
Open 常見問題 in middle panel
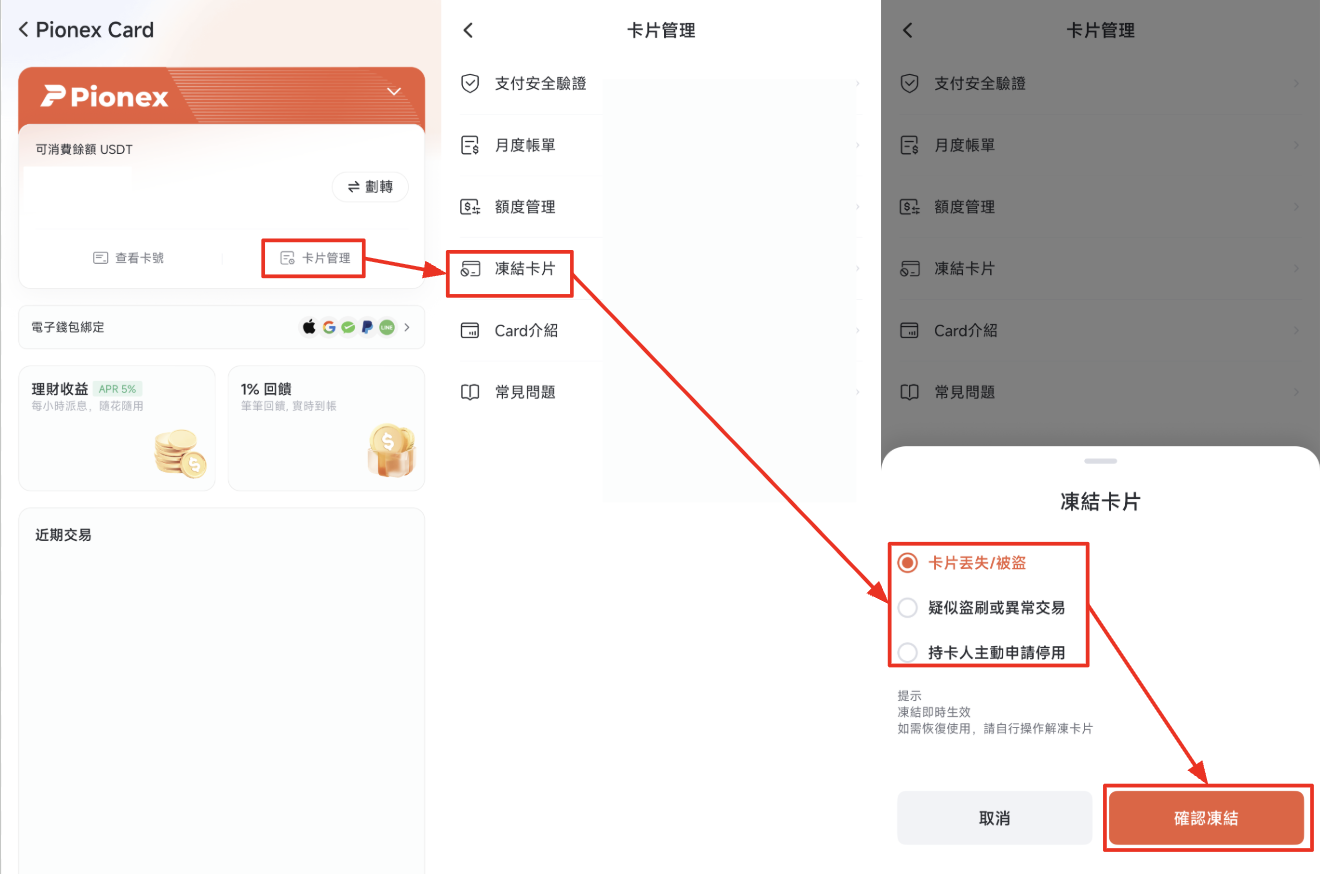pos(660,392)
